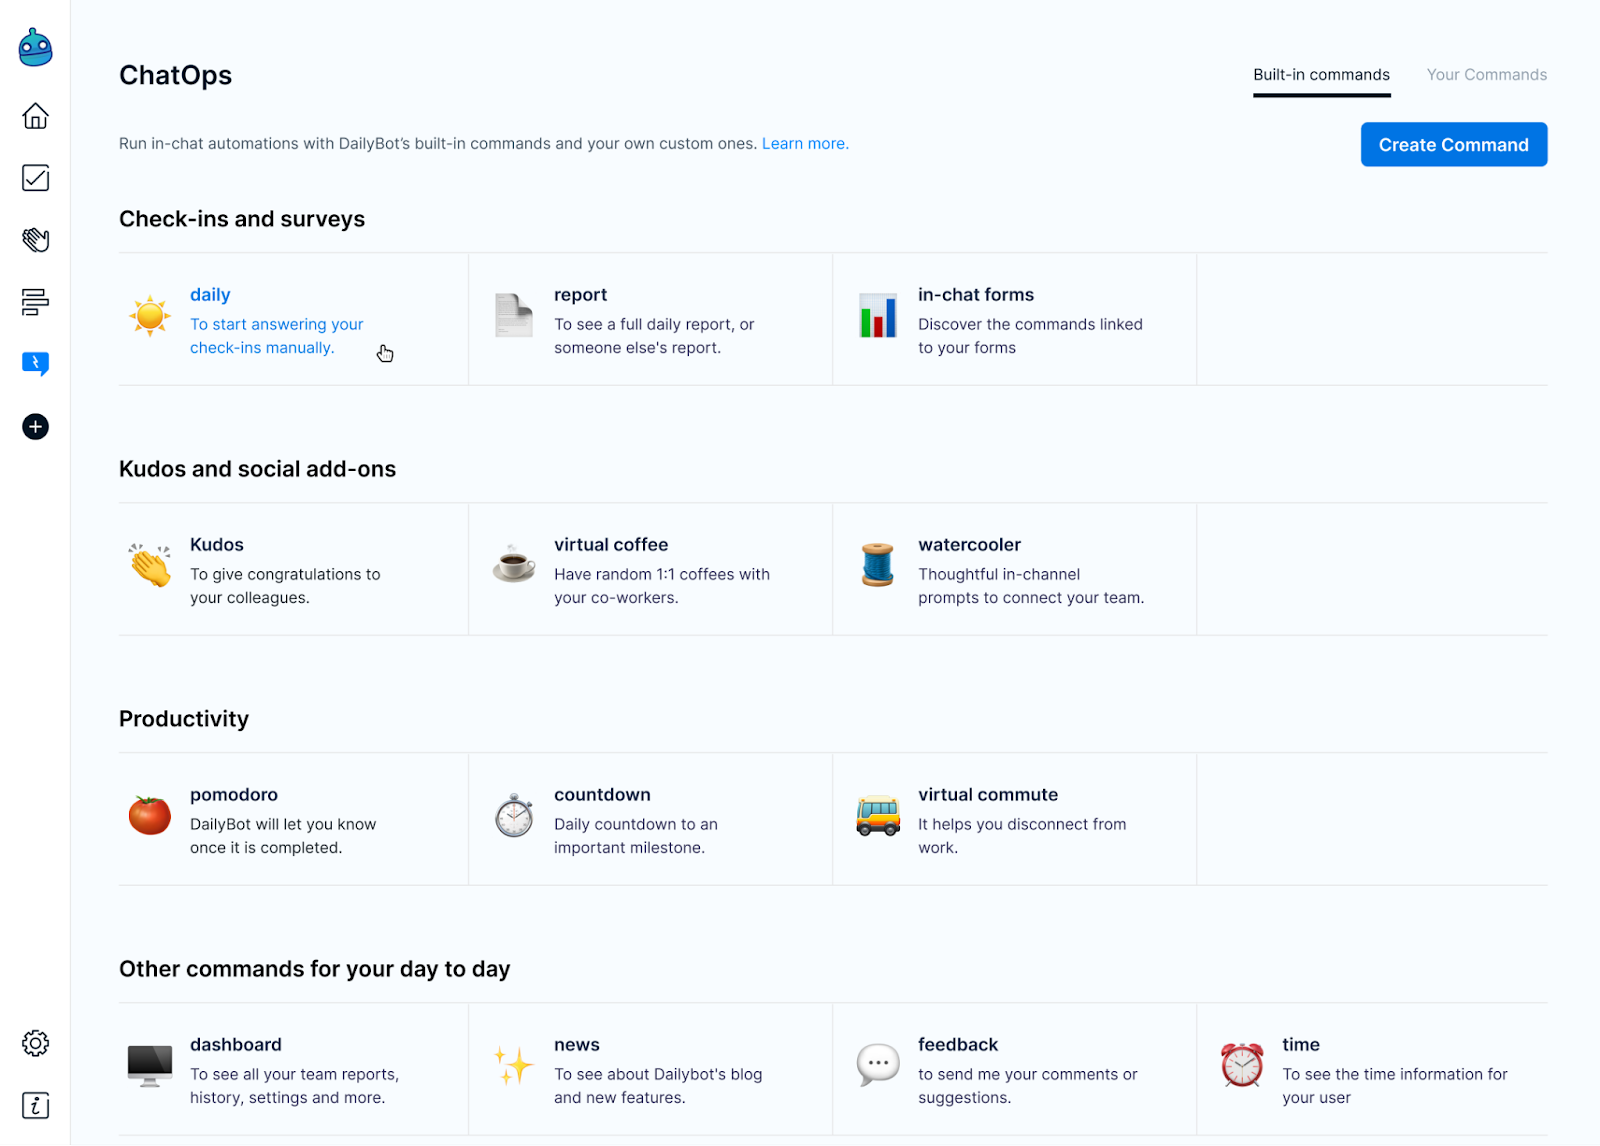This screenshot has width=1600, height=1146.
Task: Open the settings gear icon in sidebar
Action: (x=35, y=1043)
